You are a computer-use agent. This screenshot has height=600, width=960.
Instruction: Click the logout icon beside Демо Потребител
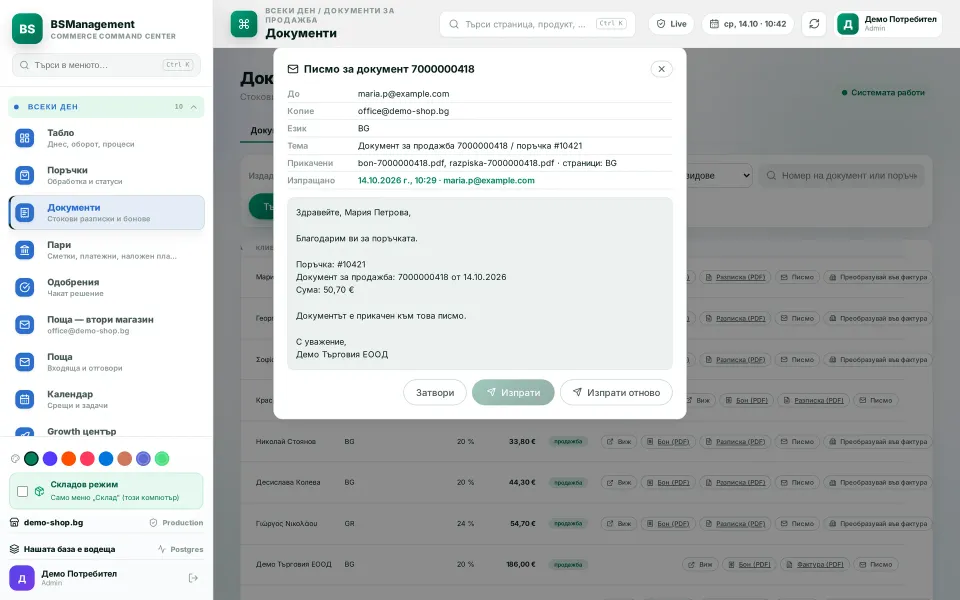(x=193, y=578)
